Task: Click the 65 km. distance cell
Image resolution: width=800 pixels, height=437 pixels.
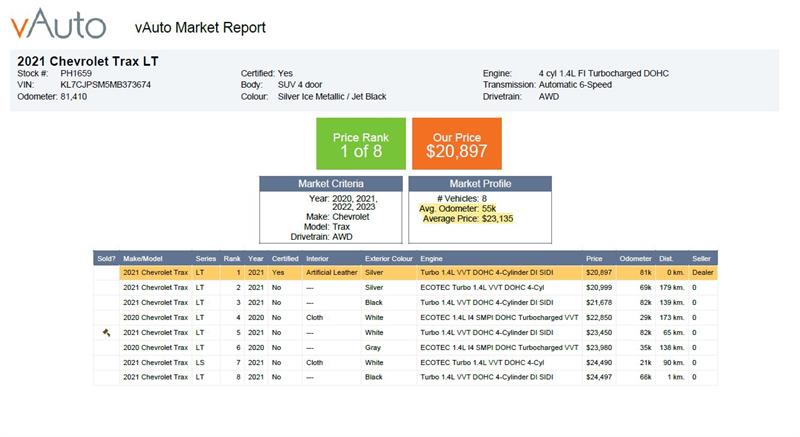Action: click(x=673, y=332)
